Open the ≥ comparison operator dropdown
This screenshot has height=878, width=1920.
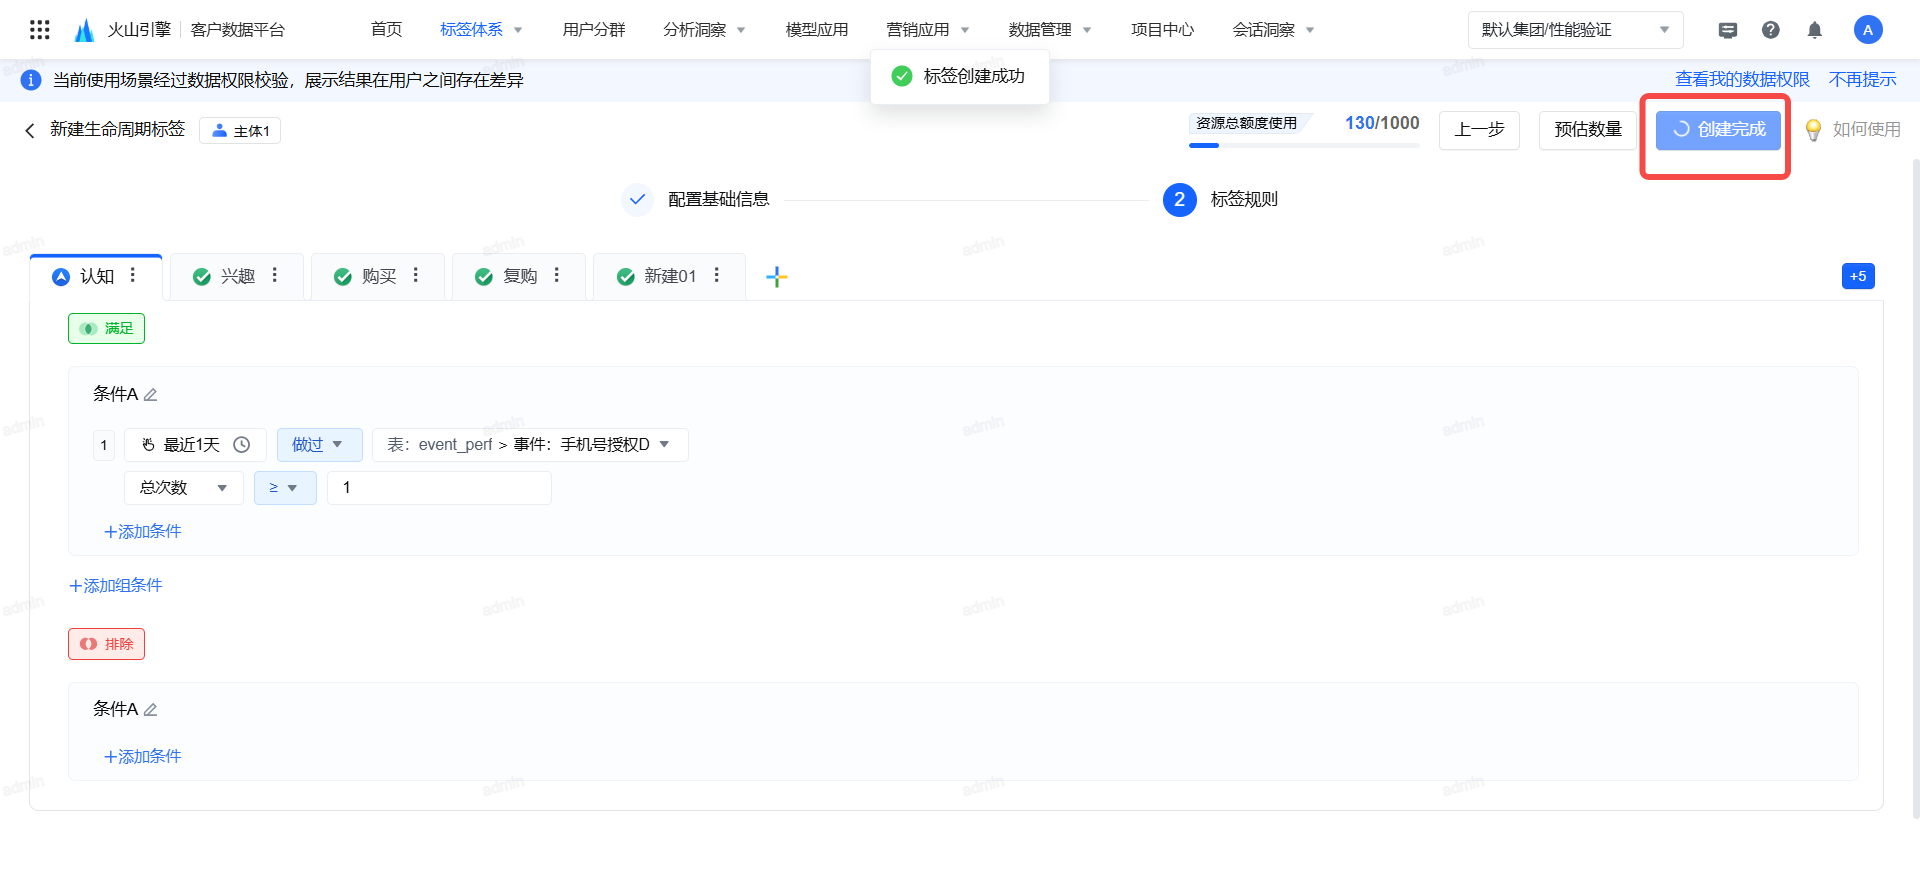285,488
